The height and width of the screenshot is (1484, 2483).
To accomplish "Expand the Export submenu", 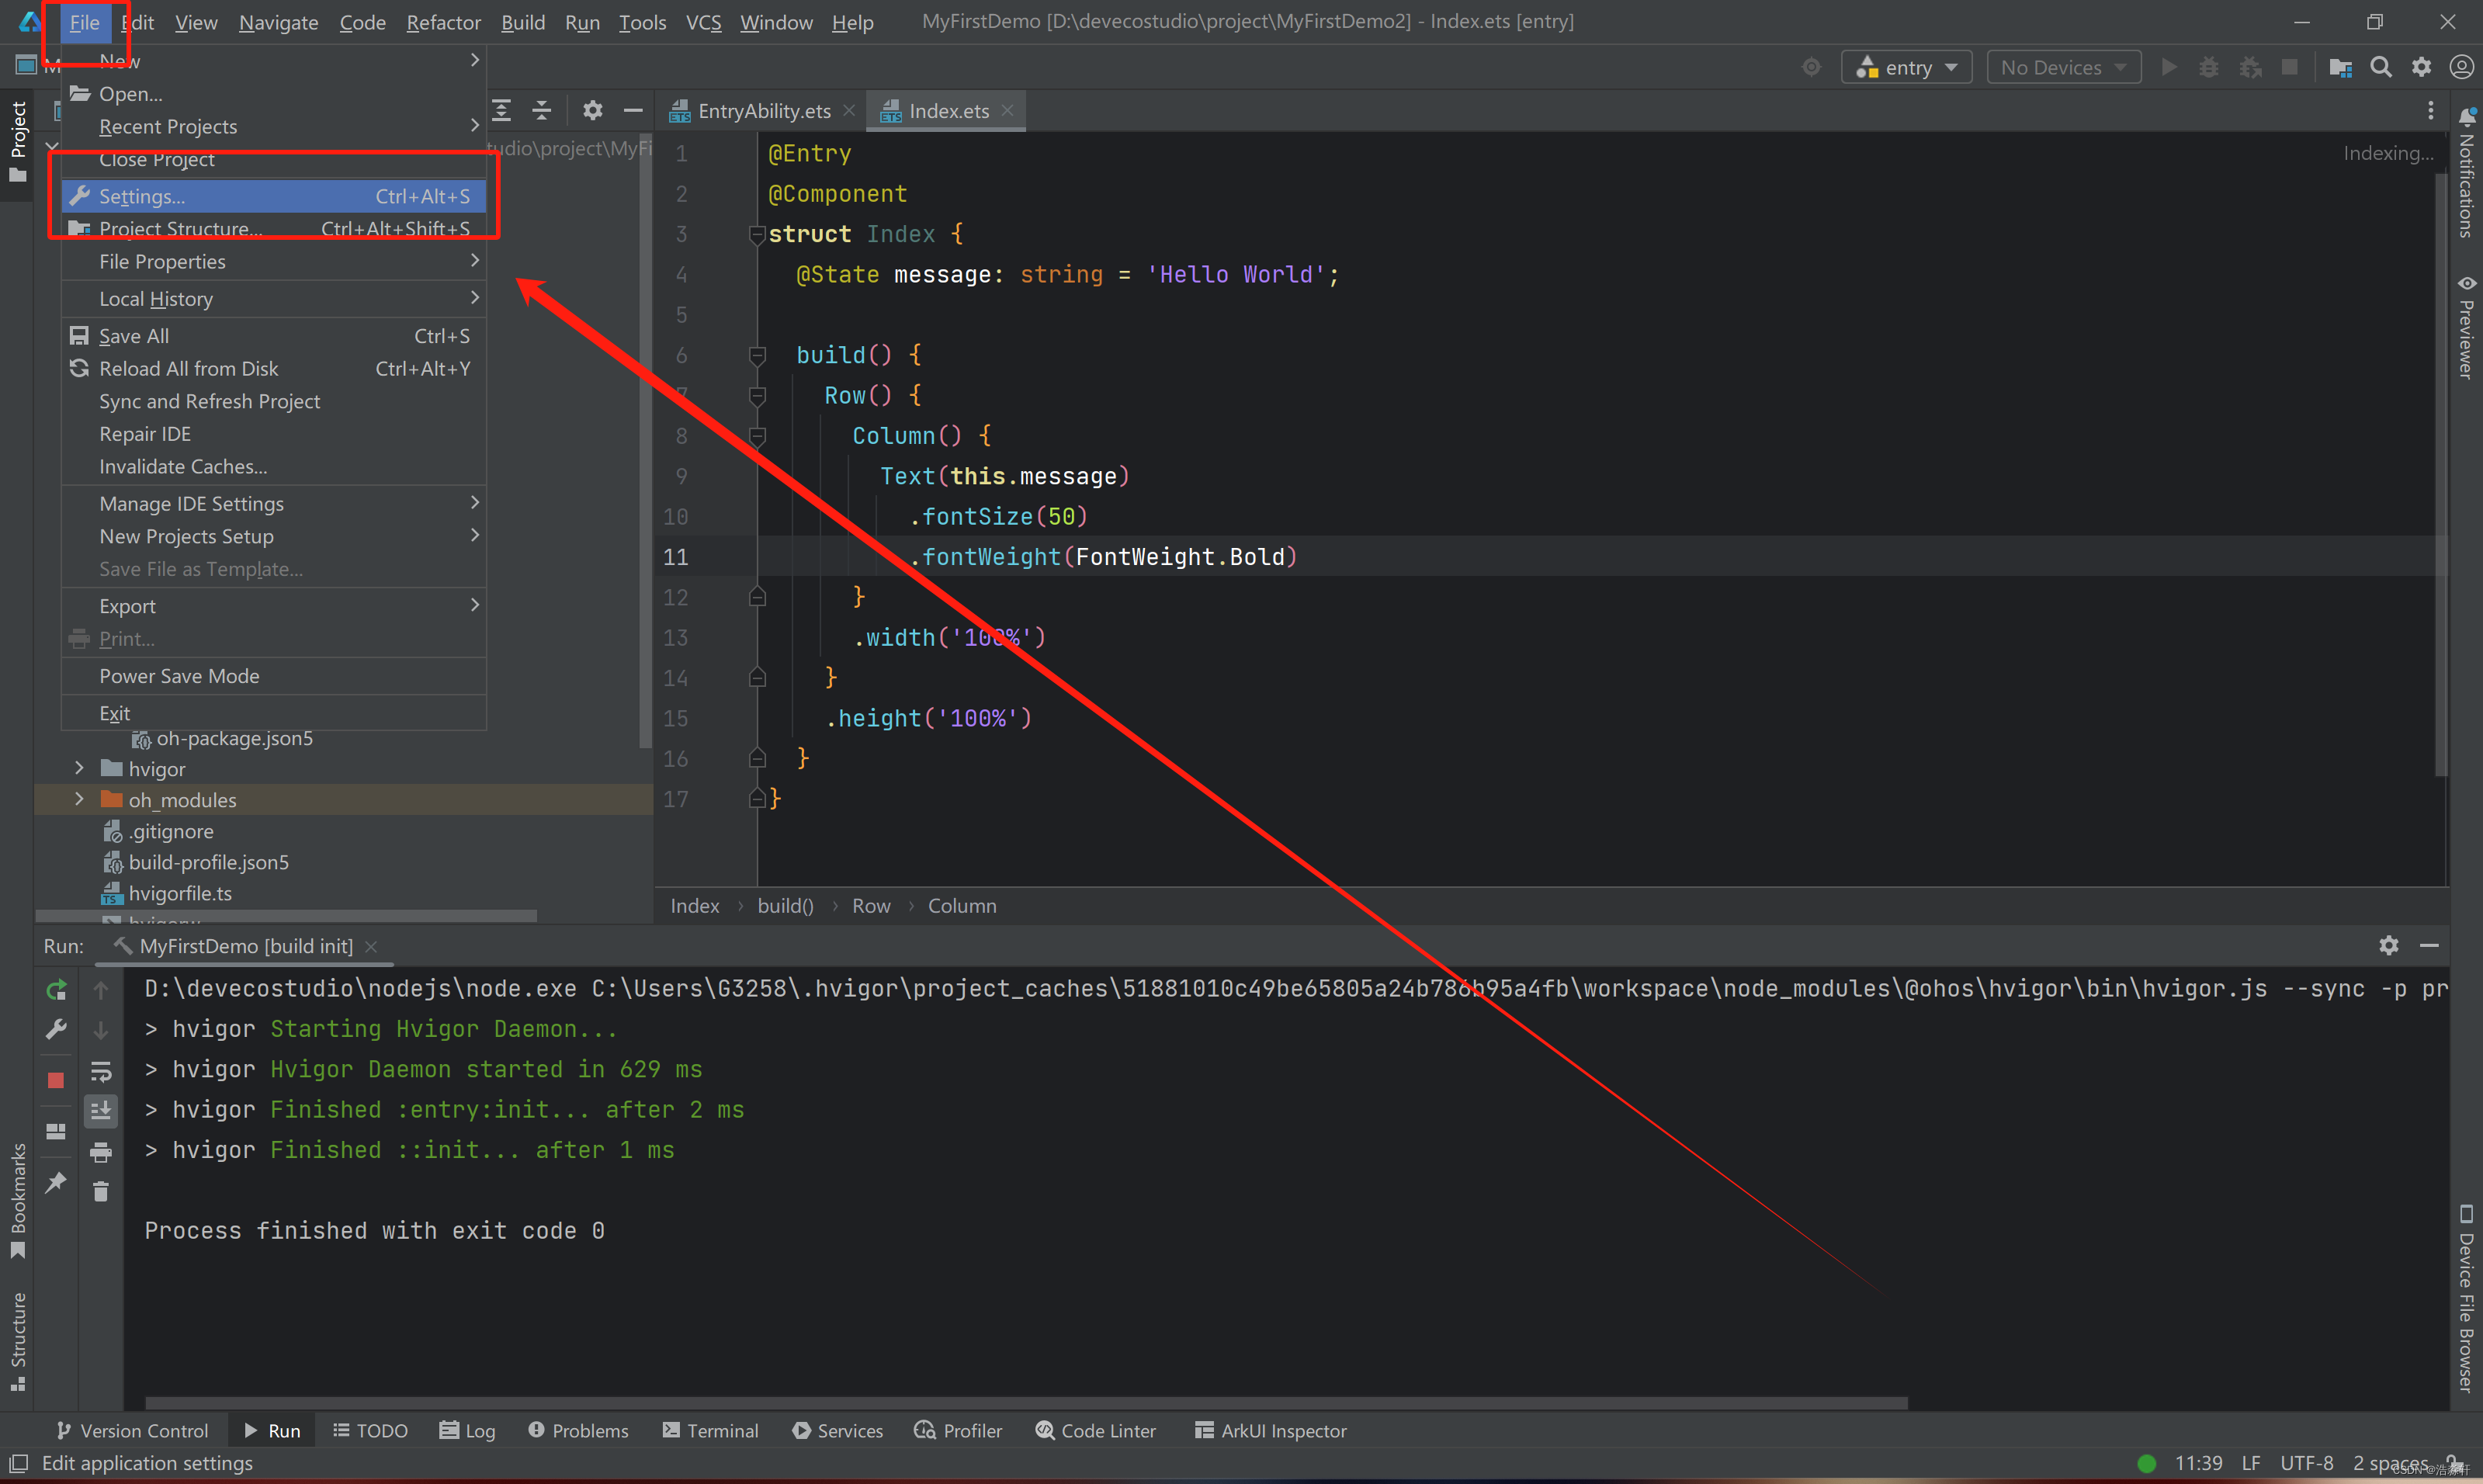I will pyautogui.click(x=475, y=605).
